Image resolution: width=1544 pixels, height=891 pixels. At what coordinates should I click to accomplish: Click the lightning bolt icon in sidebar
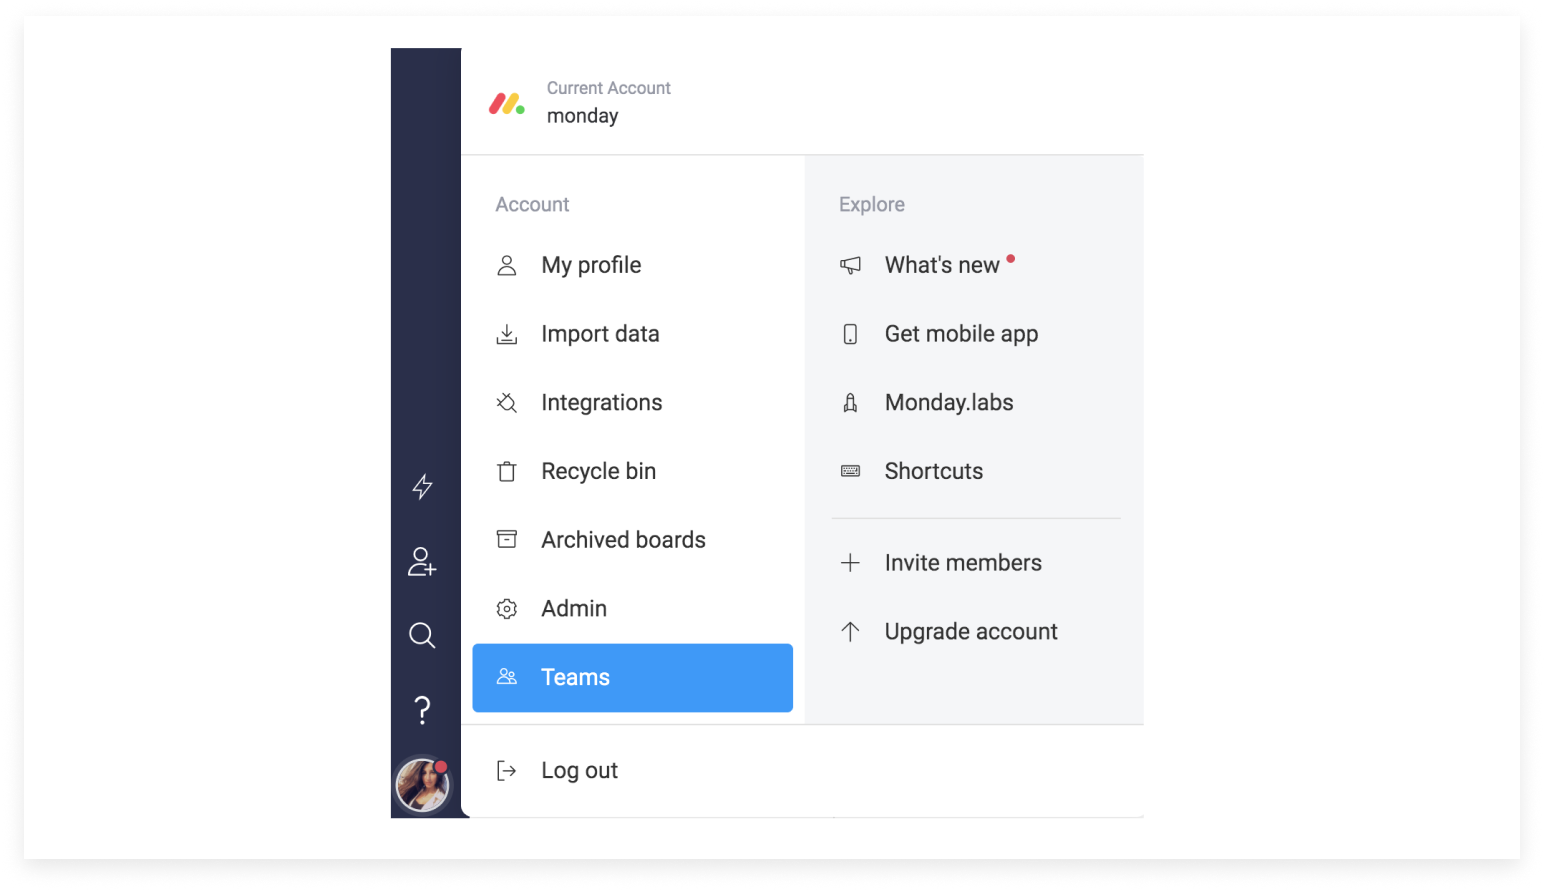click(422, 487)
